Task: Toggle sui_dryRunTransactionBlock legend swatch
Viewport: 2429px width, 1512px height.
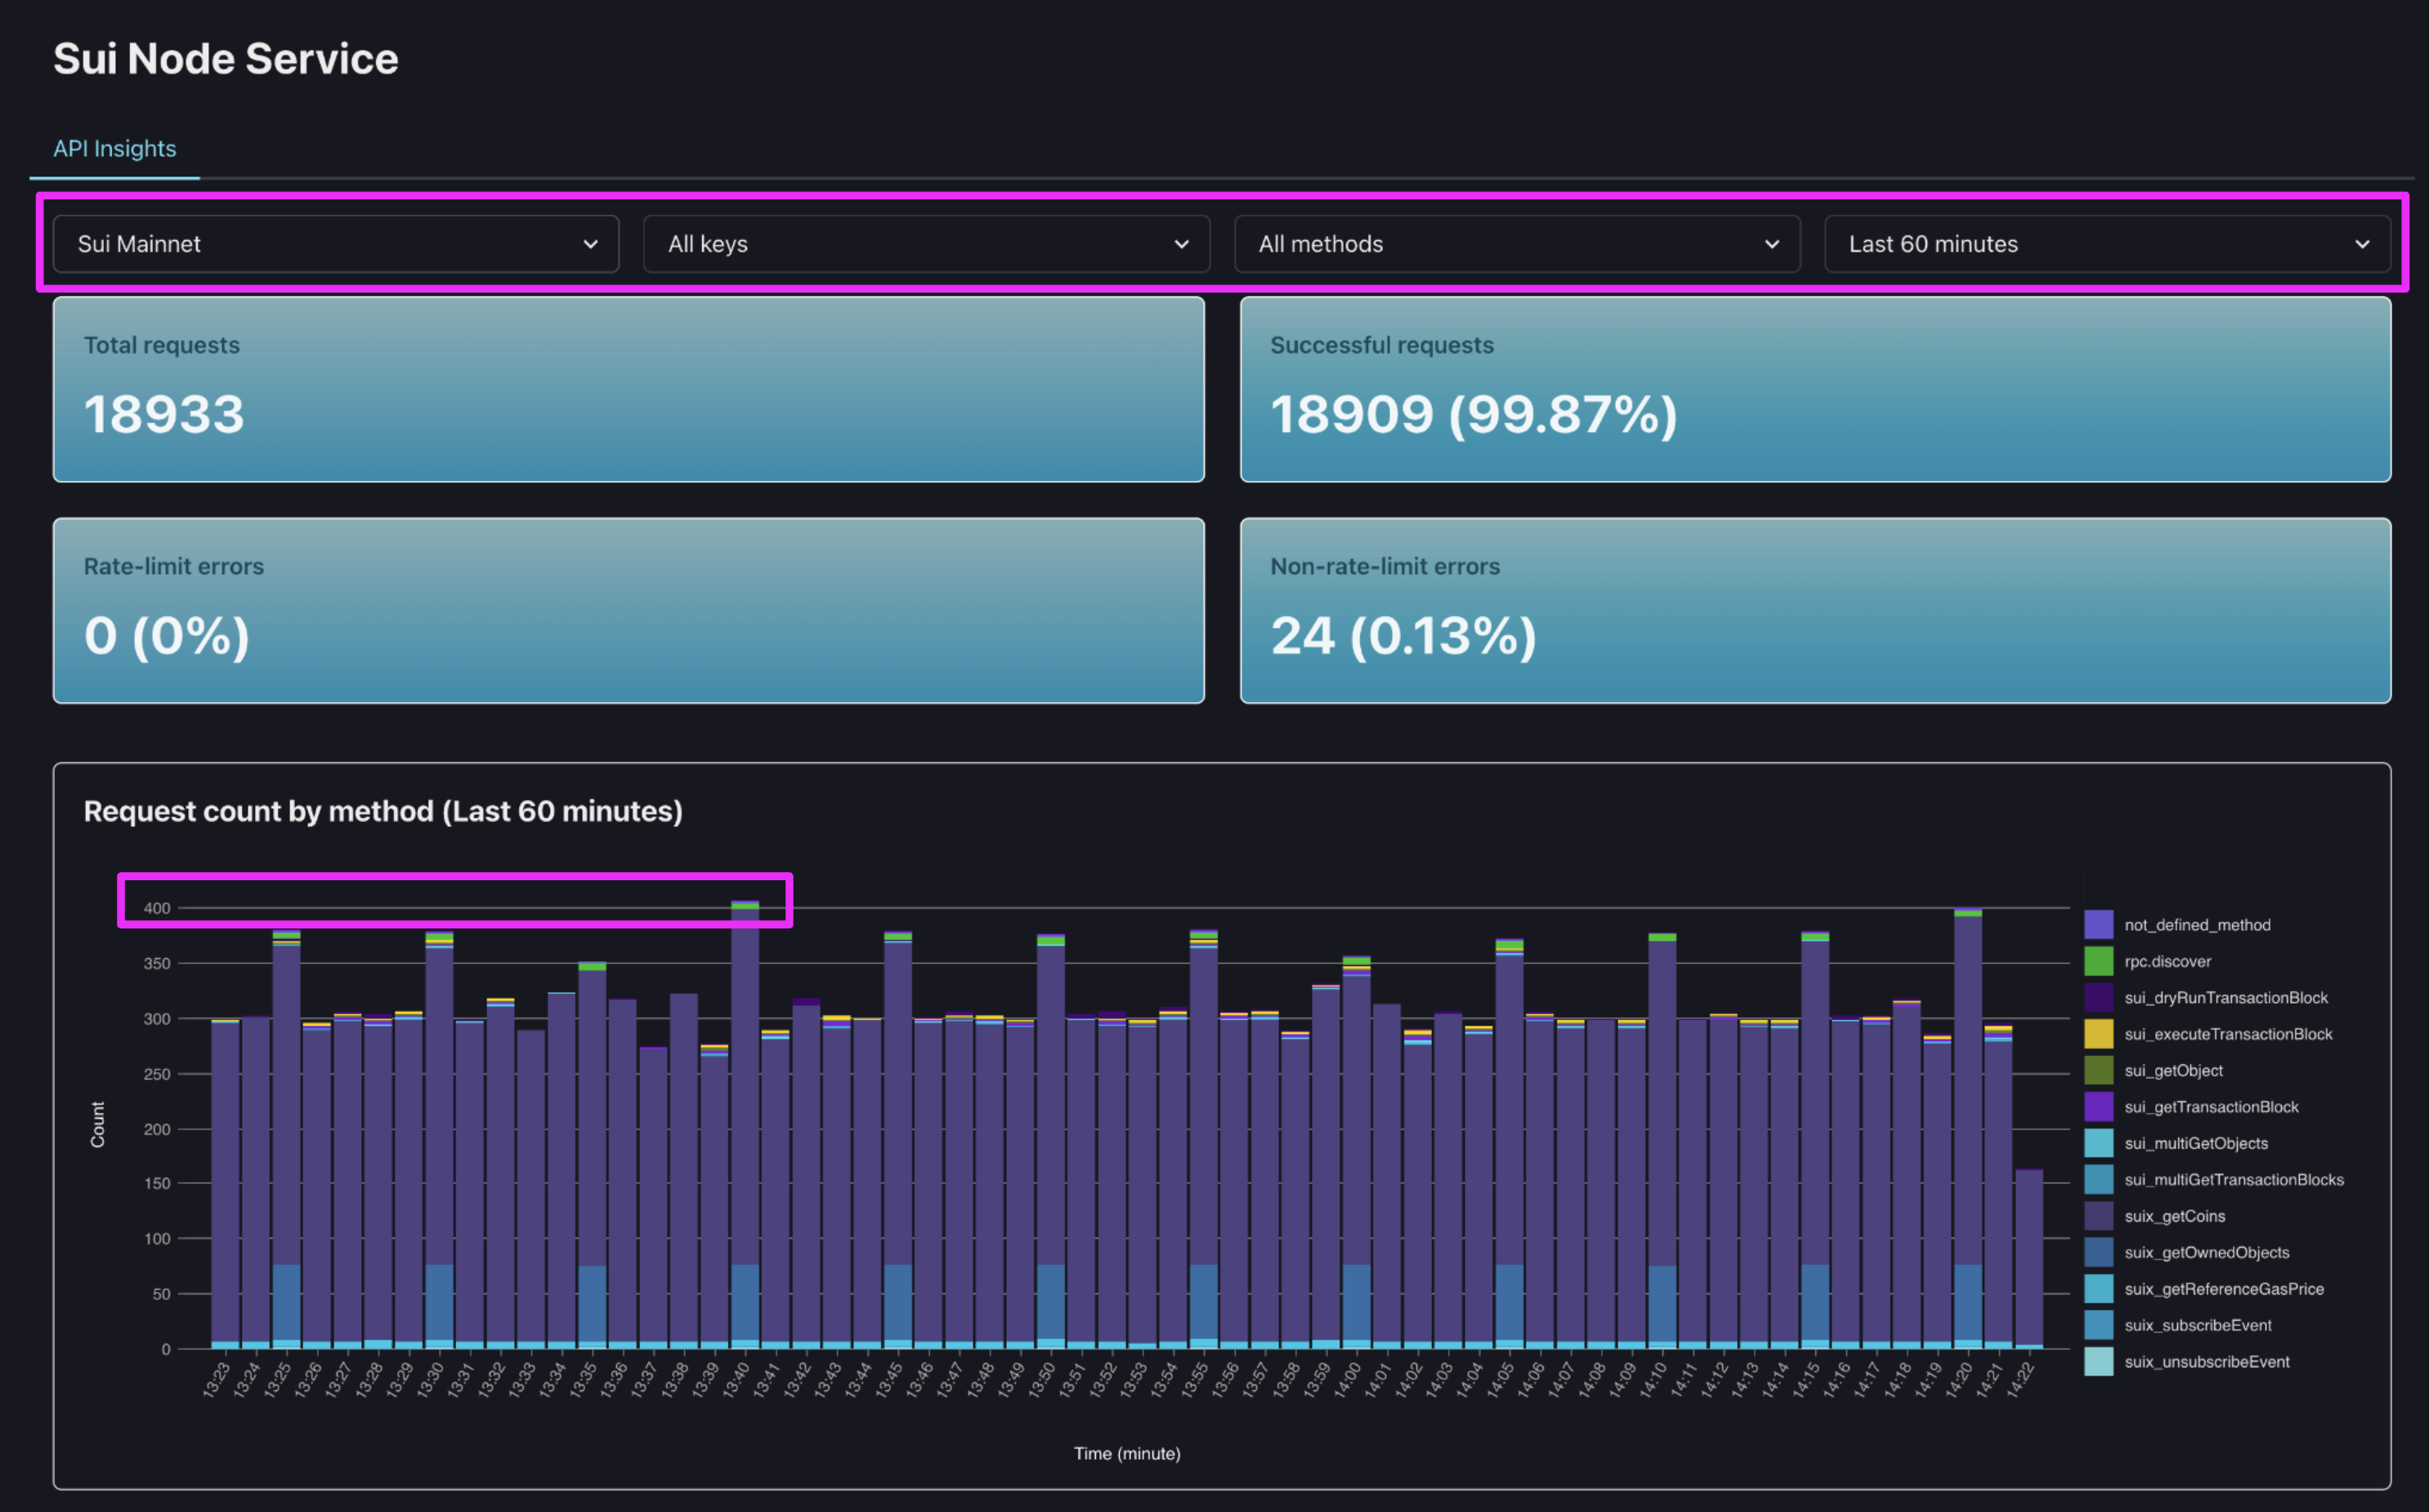Action: pos(2098,998)
